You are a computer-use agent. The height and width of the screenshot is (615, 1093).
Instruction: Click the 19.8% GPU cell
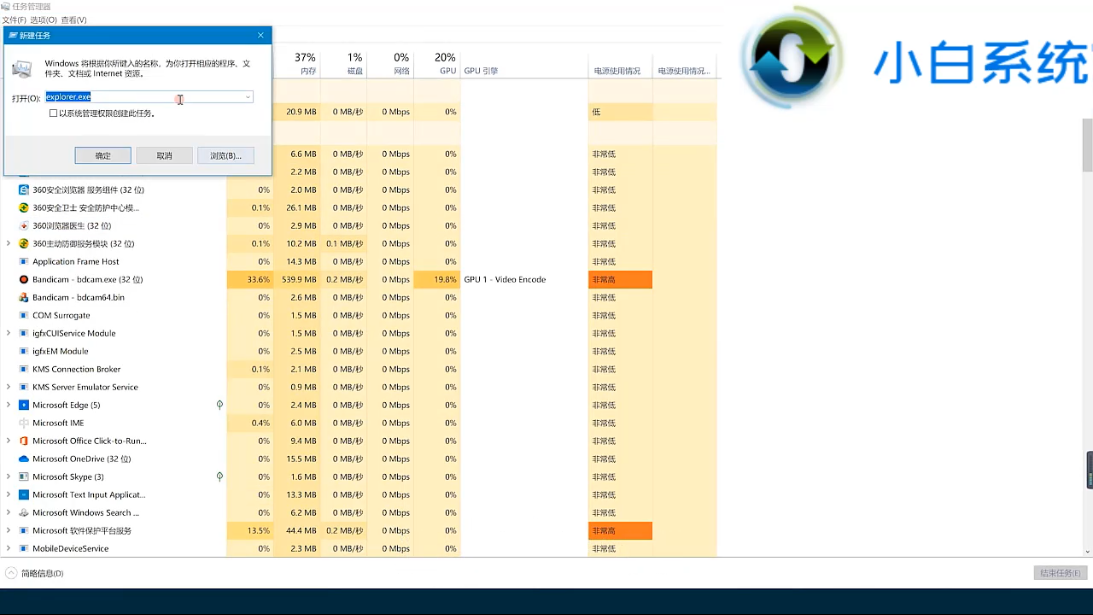coord(437,280)
